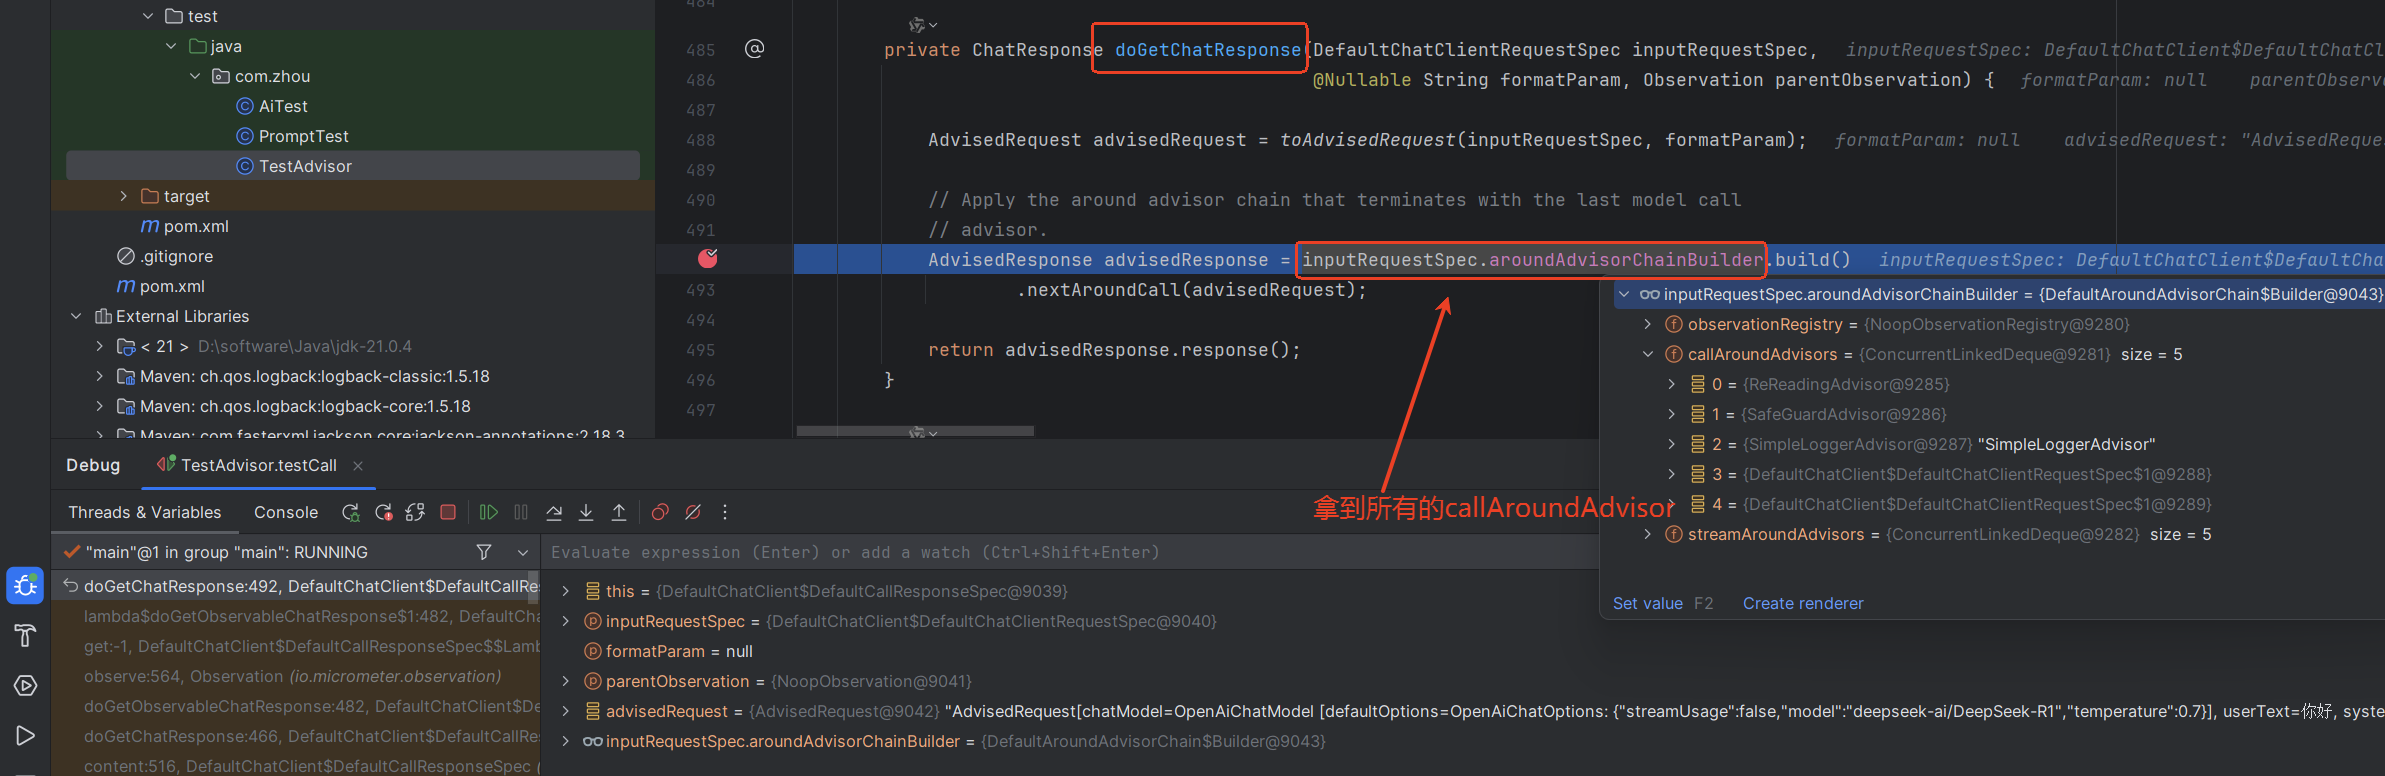Screen dimensions: 2385x776
Task: Expand the target folder
Action: [124, 196]
